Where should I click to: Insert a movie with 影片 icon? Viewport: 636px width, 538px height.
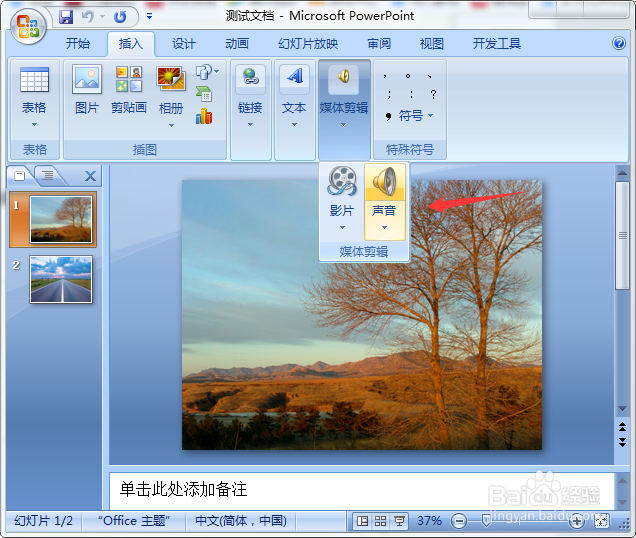342,181
